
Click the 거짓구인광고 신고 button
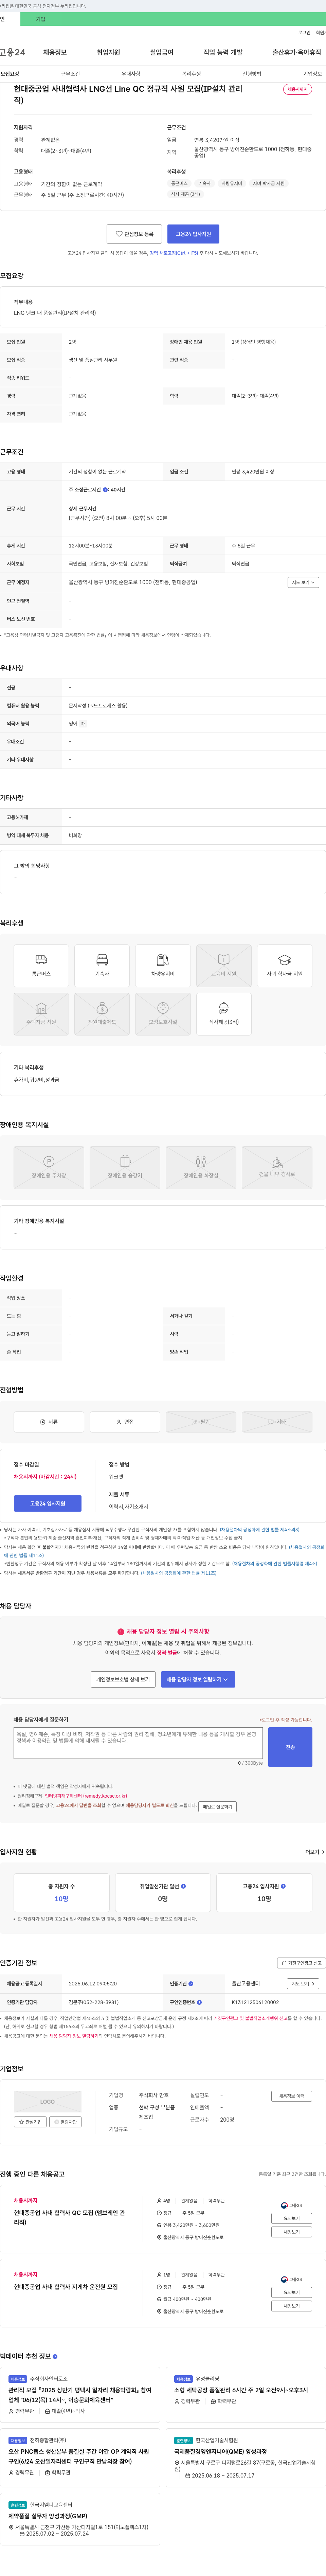(301, 1963)
